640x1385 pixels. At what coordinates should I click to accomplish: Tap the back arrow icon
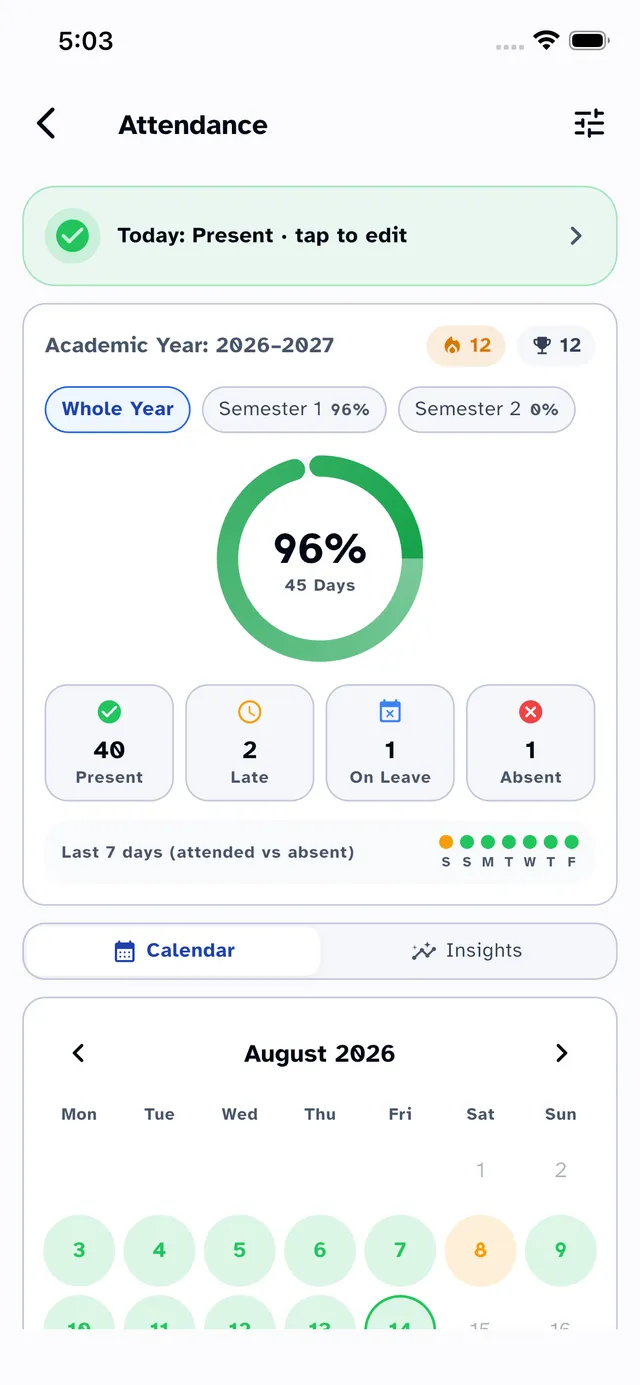coord(46,124)
